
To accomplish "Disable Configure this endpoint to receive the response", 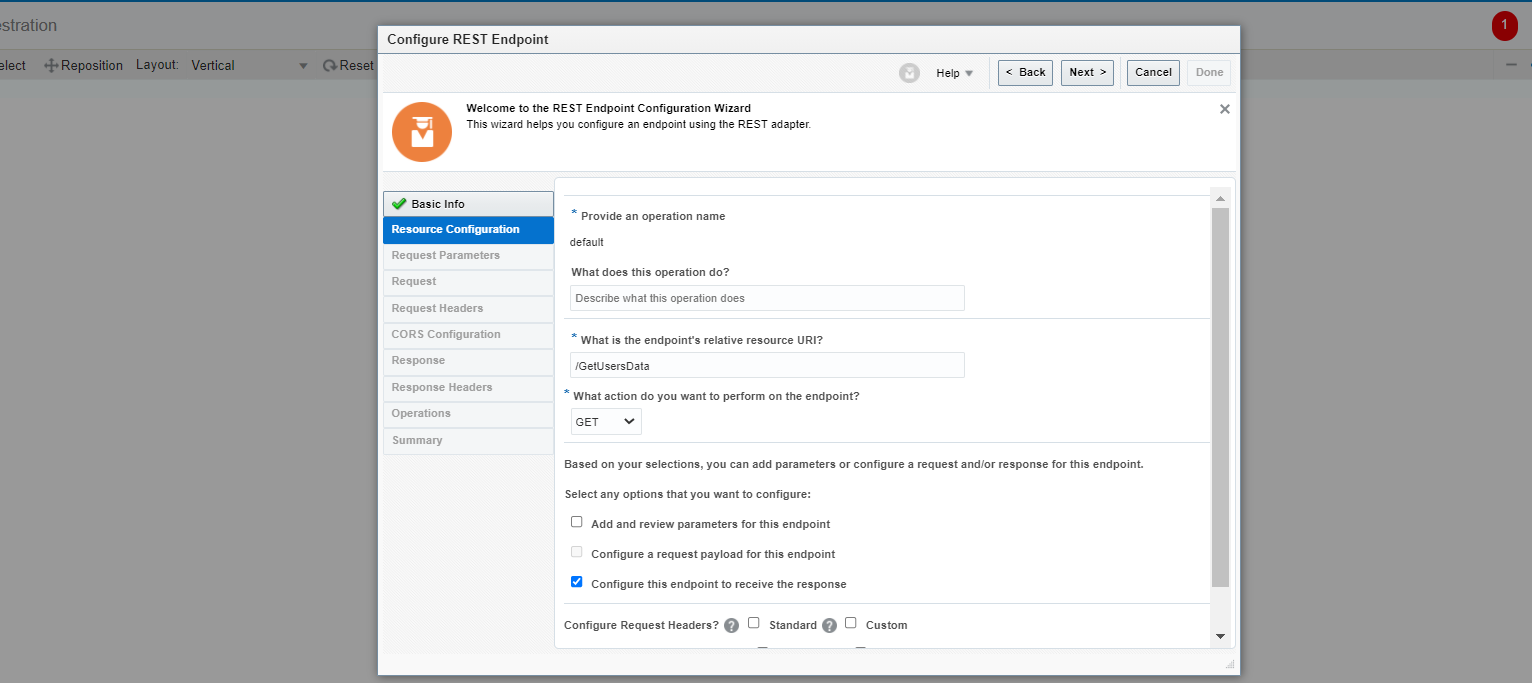I will point(576,581).
